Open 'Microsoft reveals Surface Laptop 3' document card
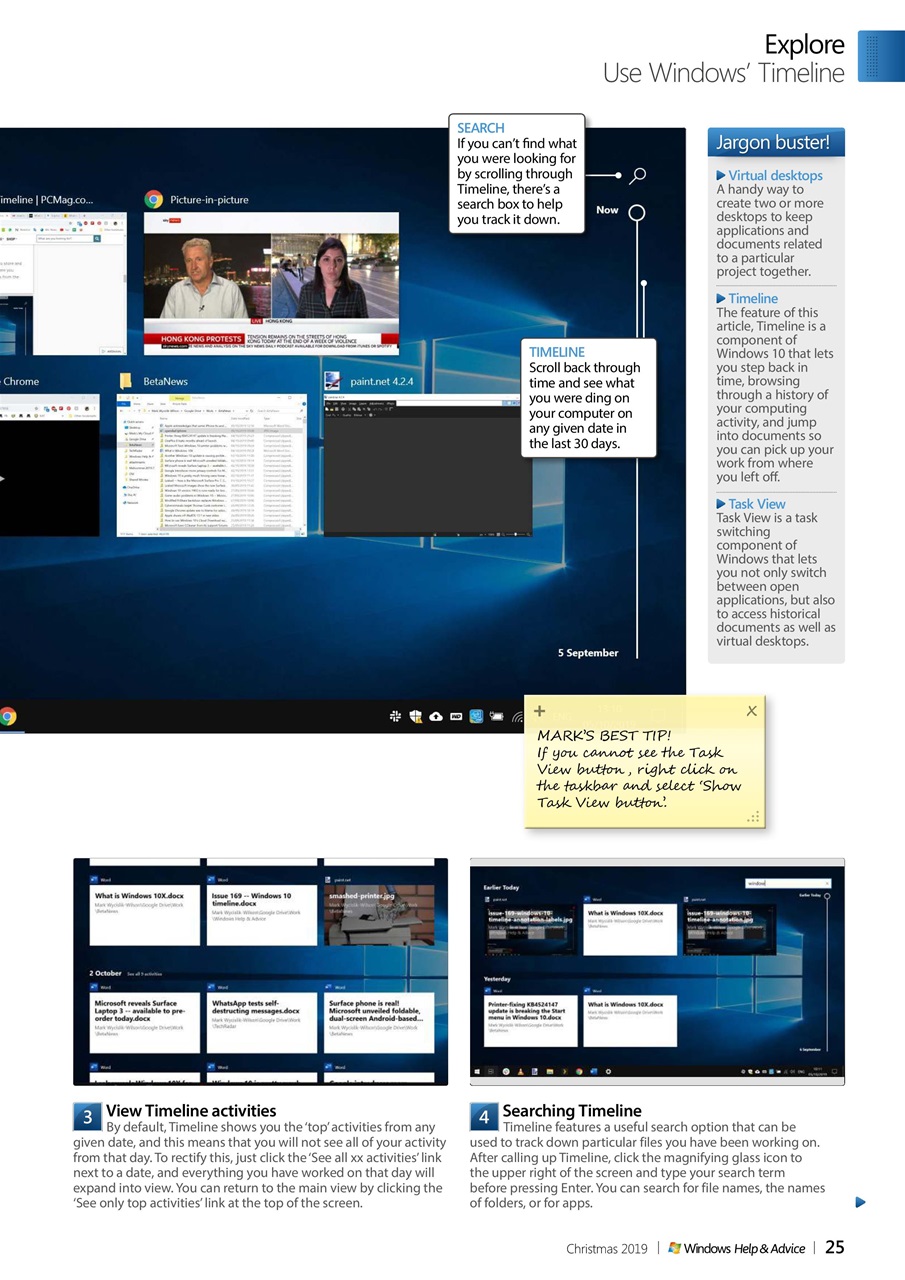The image size is (905, 1280). pos(145,1022)
